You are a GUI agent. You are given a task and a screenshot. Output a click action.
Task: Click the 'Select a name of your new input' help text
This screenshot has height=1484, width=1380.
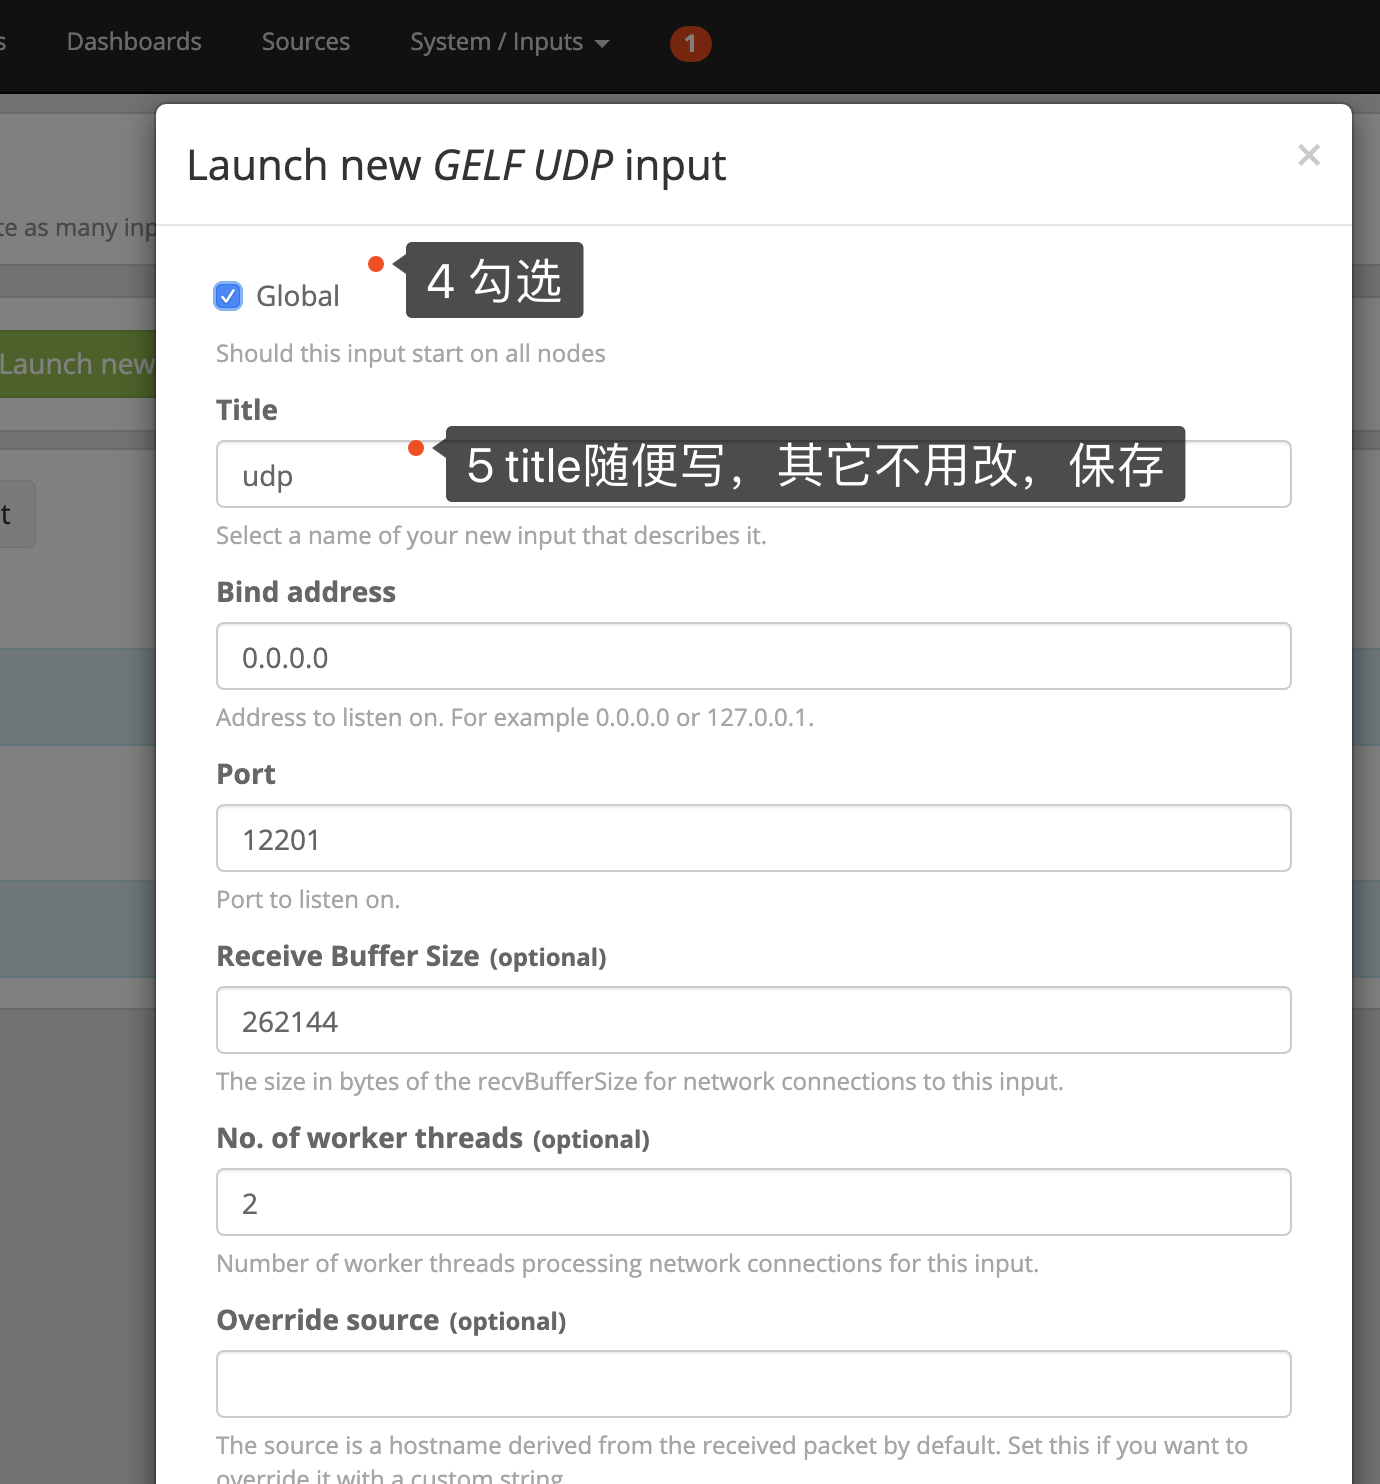[491, 536]
